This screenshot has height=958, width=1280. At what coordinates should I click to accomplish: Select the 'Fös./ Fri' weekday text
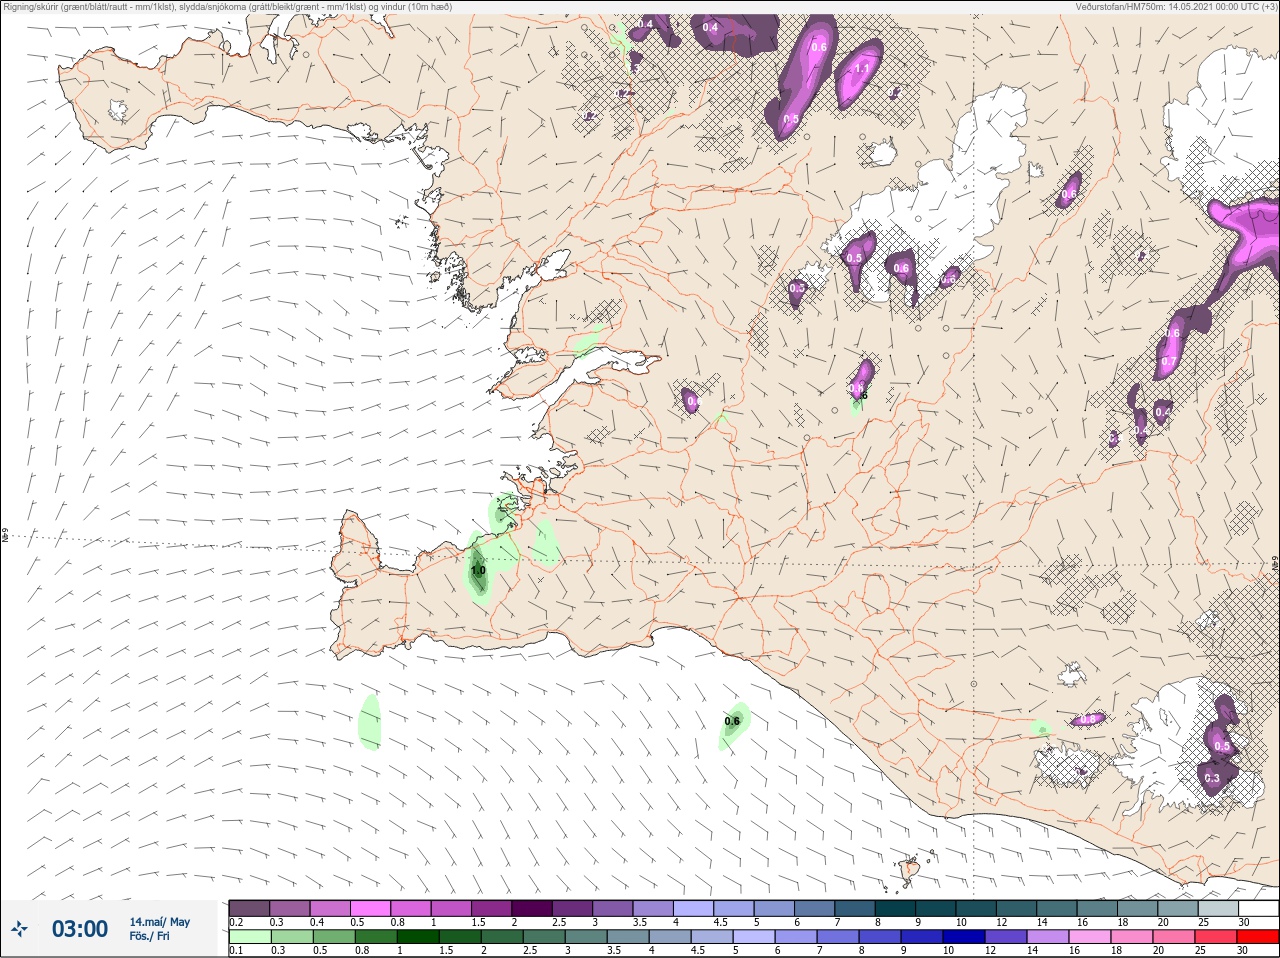(x=149, y=936)
